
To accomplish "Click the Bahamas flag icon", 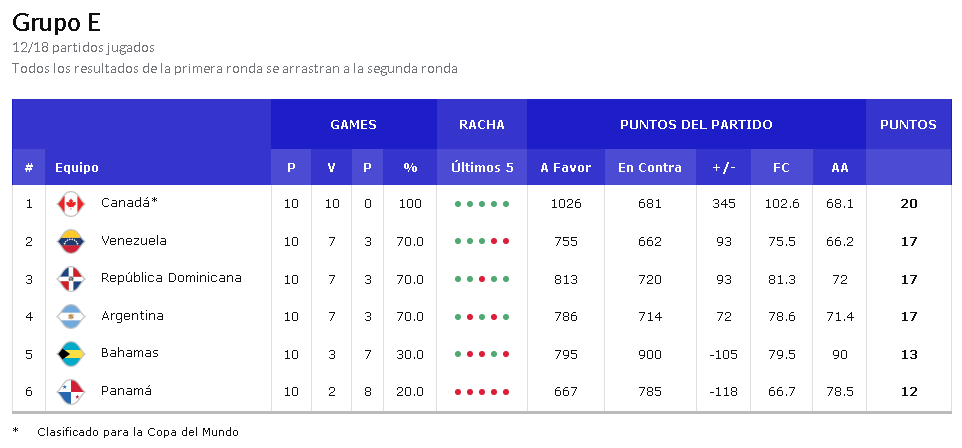I will coord(71,354).
